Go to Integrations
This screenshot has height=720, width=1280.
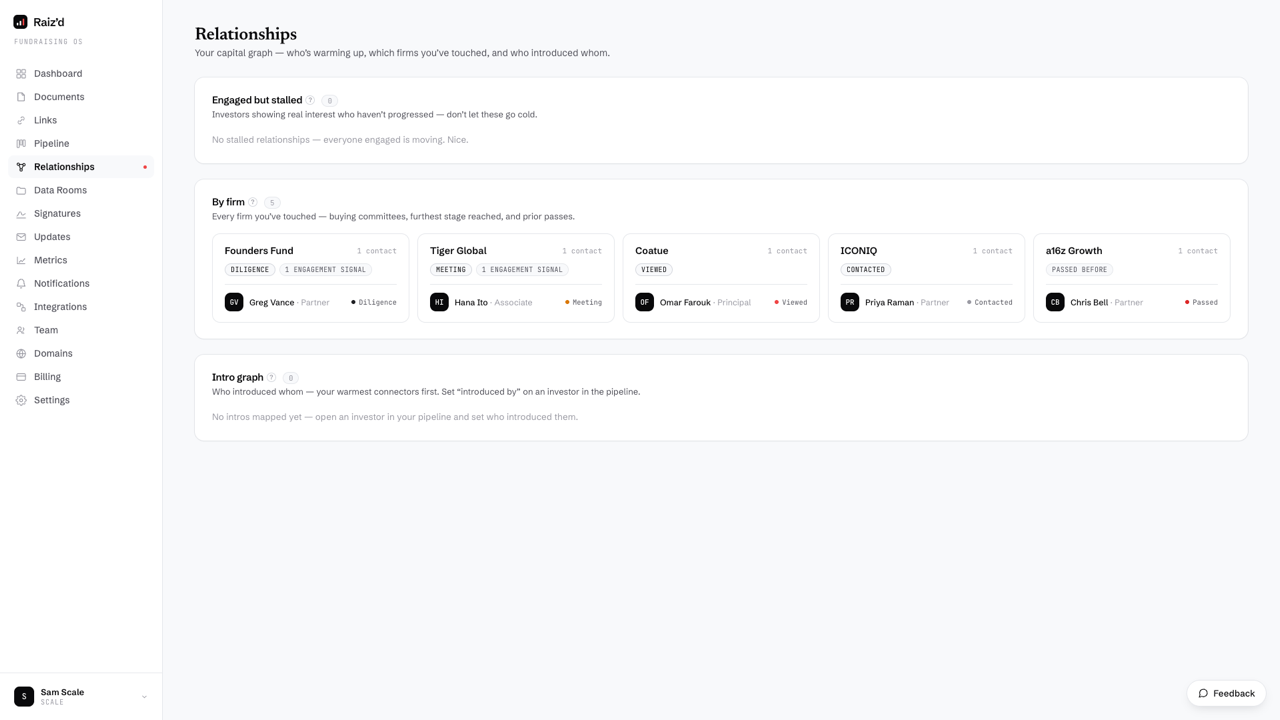click(x=81, y=307)
